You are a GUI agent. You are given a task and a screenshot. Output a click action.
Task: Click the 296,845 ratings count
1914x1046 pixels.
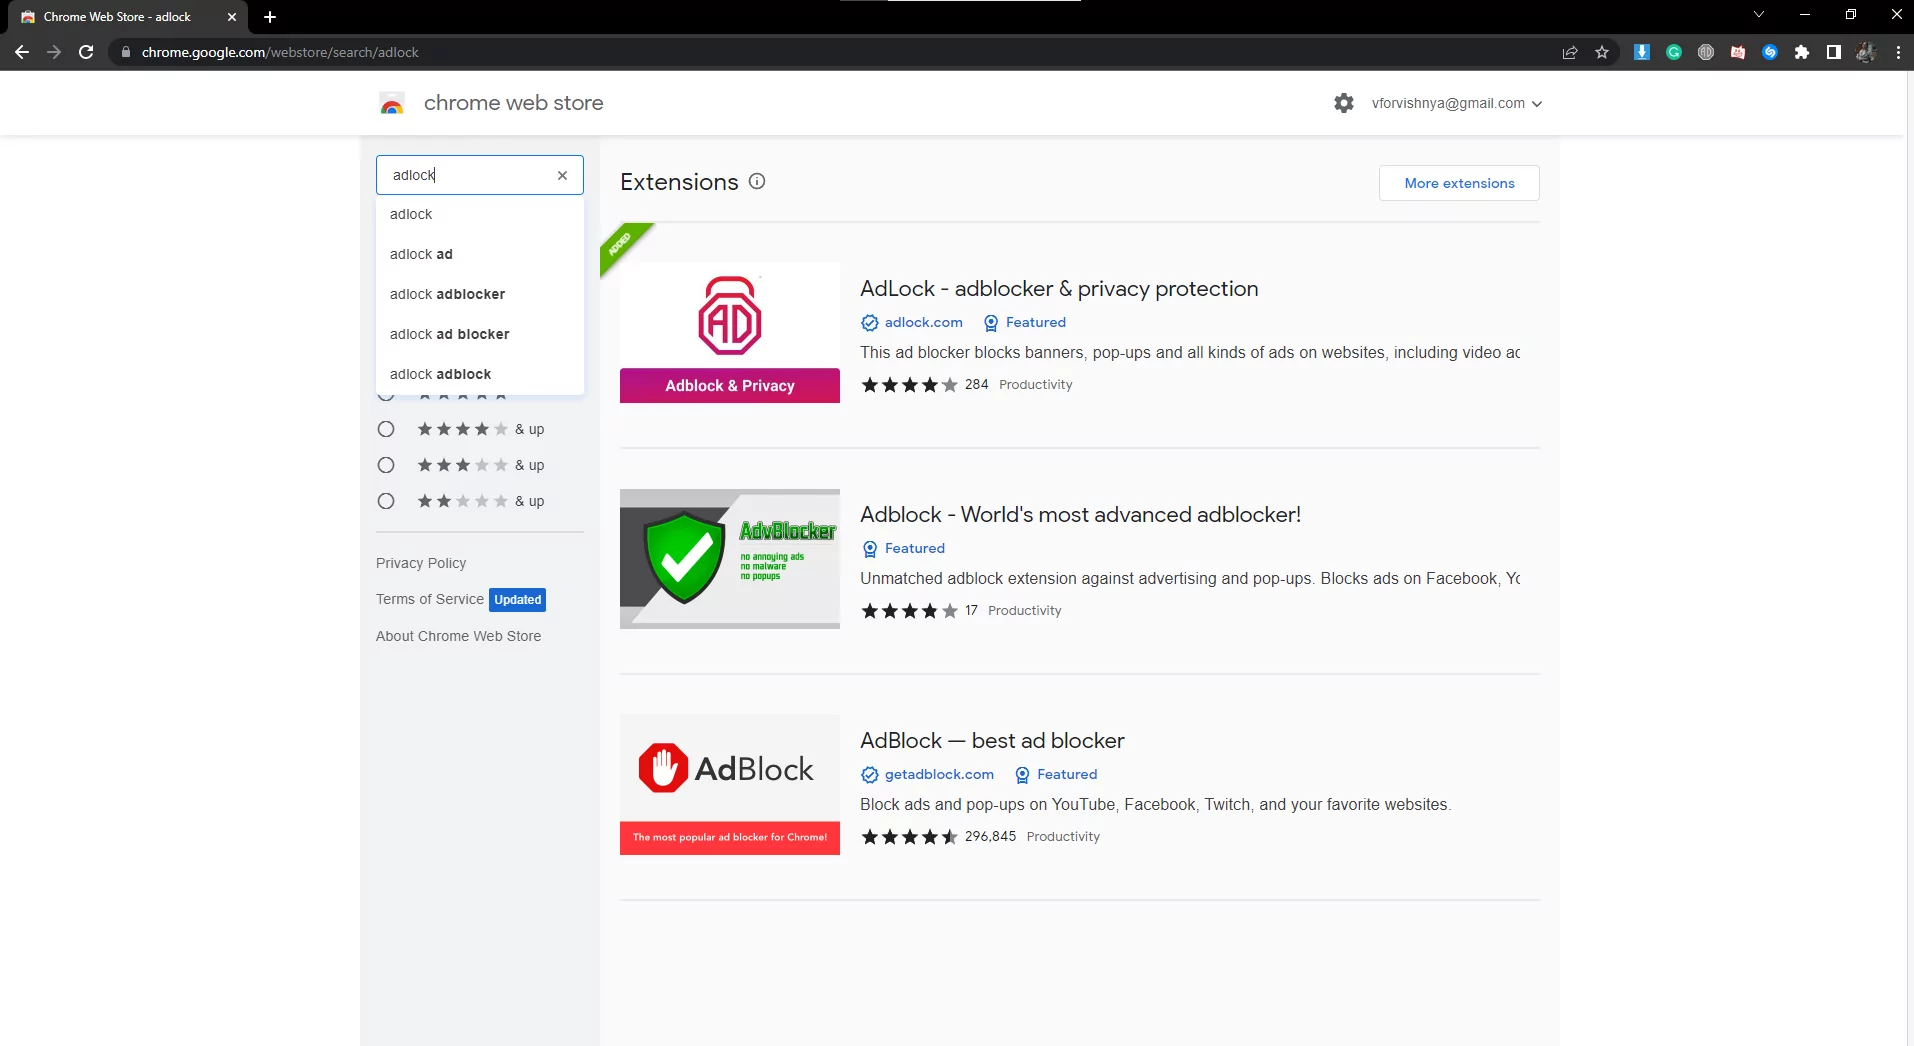point(990,836)
